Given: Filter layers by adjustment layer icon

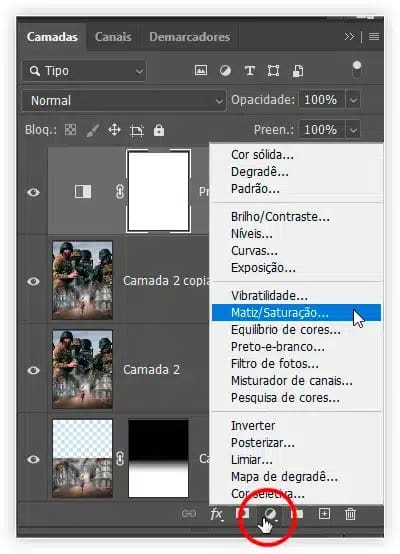Looking at the screenshot, I should pos(225,71).
